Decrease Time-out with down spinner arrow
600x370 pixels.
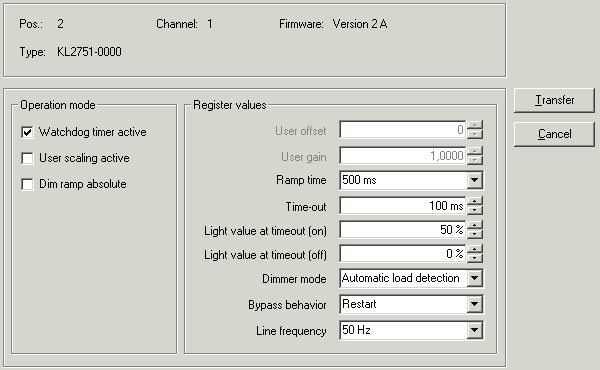475,210
